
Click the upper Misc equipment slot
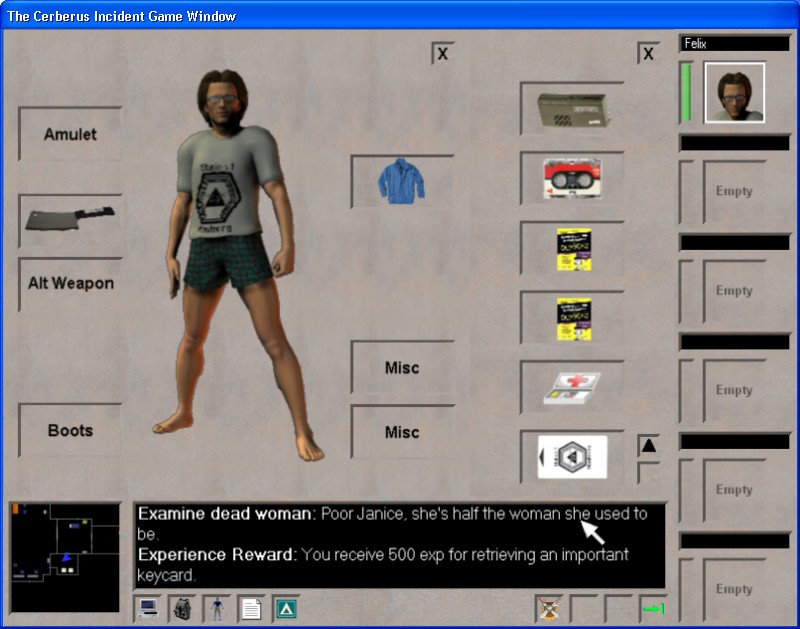(402, 368)
